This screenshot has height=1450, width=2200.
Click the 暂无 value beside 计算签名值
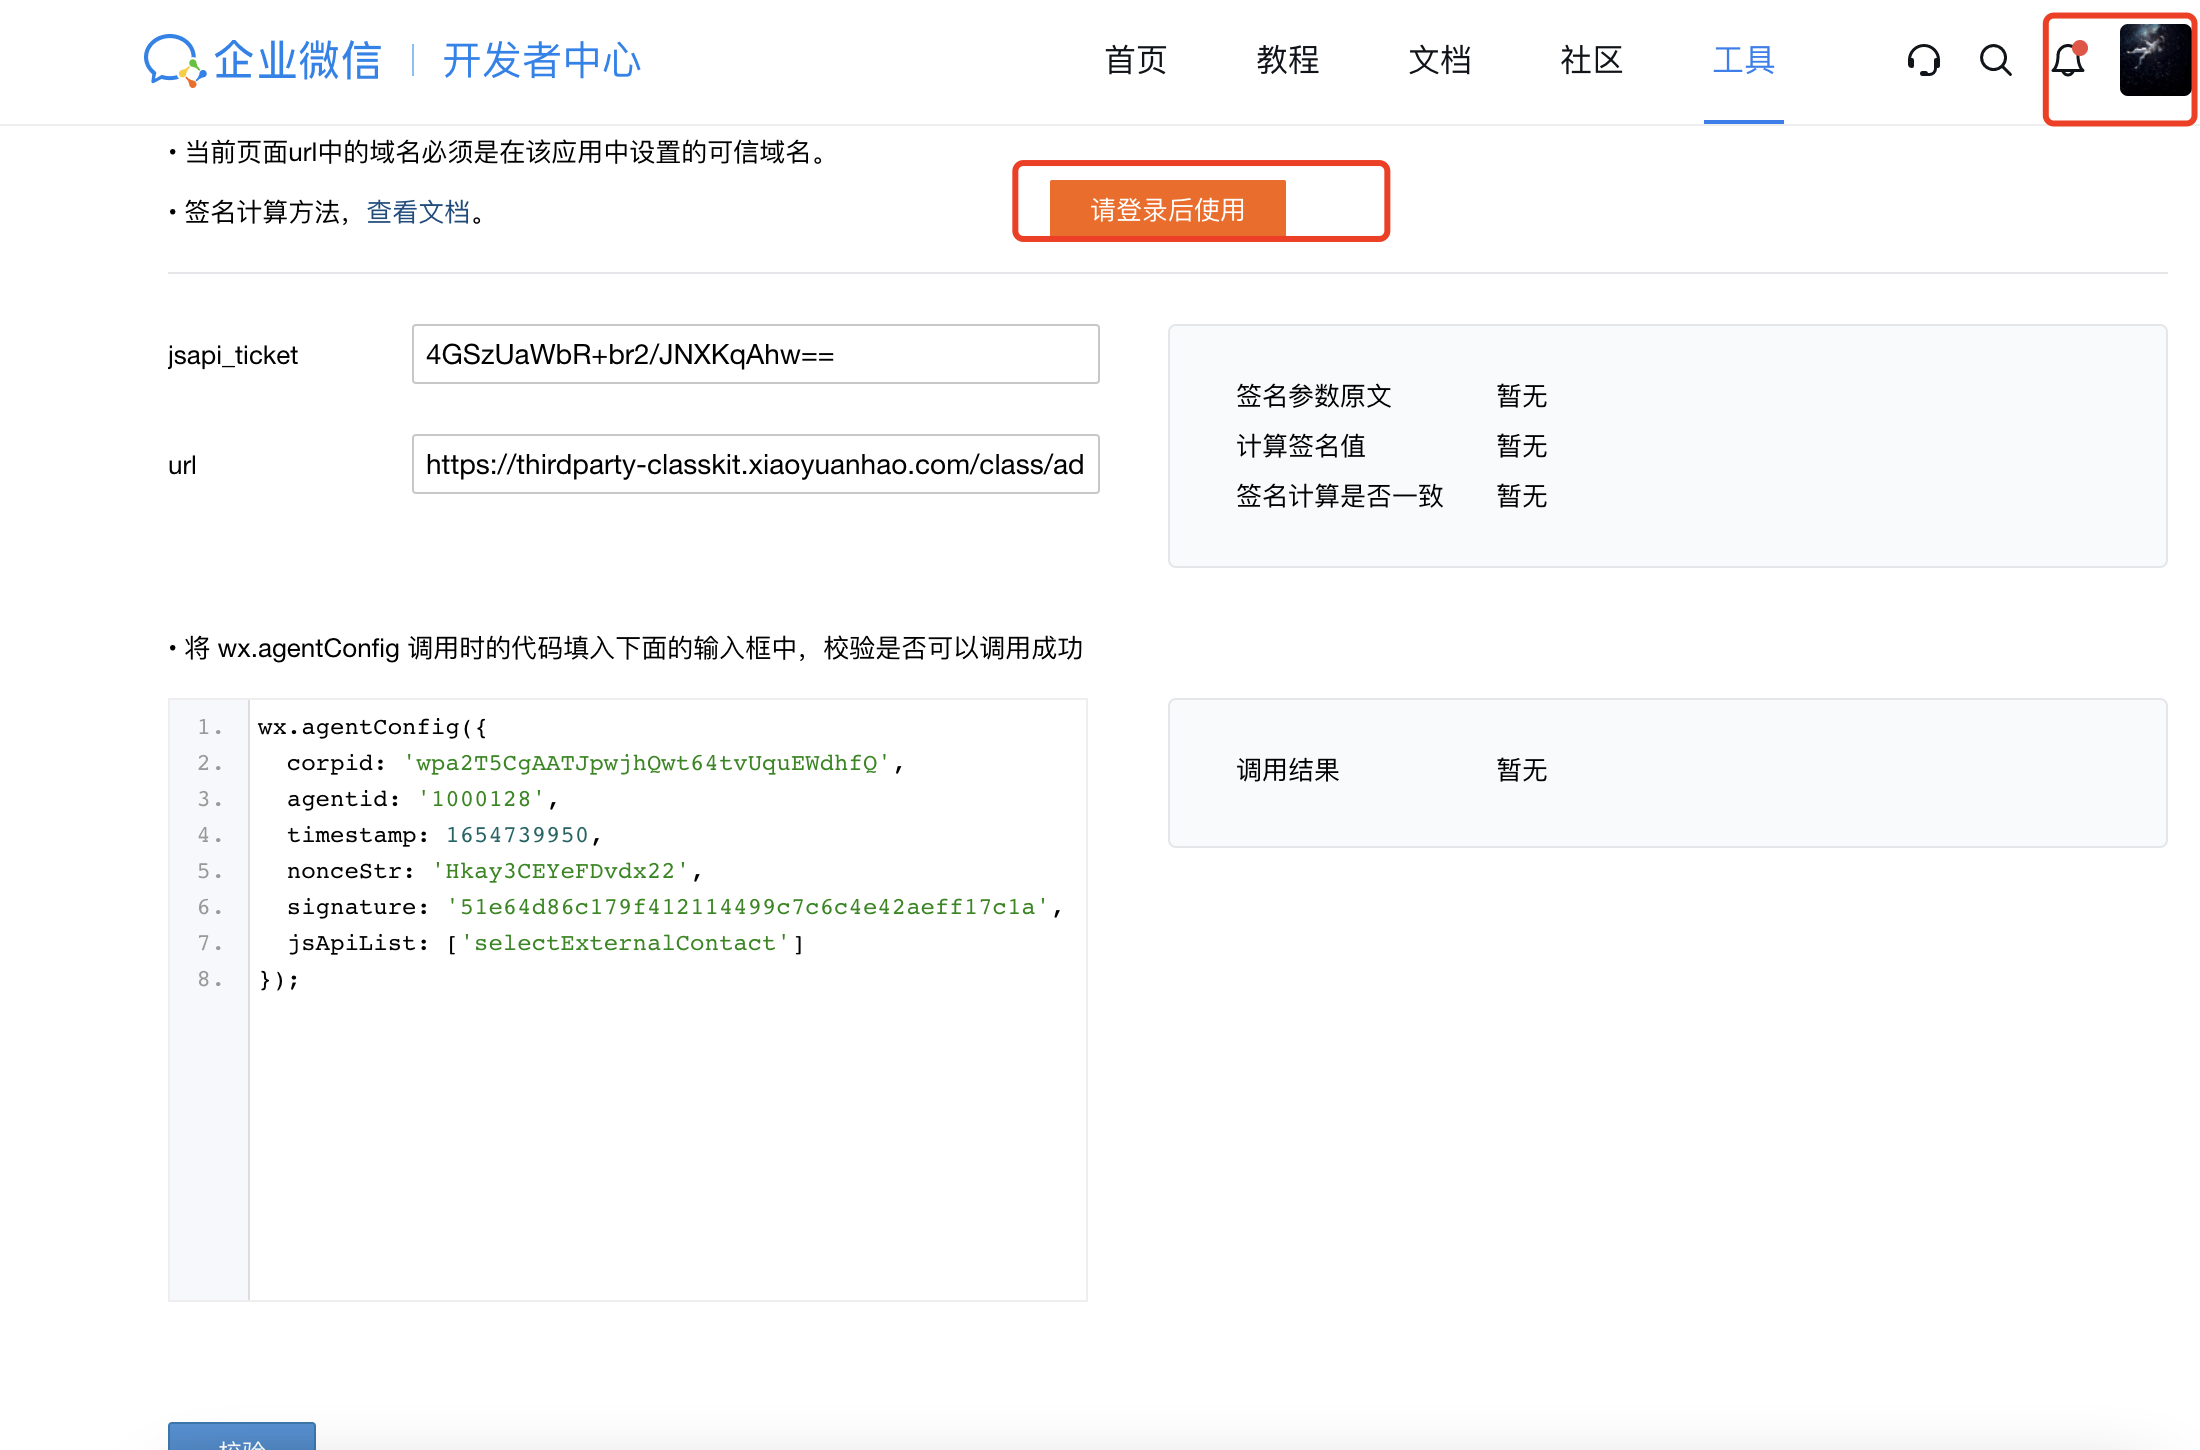point(1522,446)
